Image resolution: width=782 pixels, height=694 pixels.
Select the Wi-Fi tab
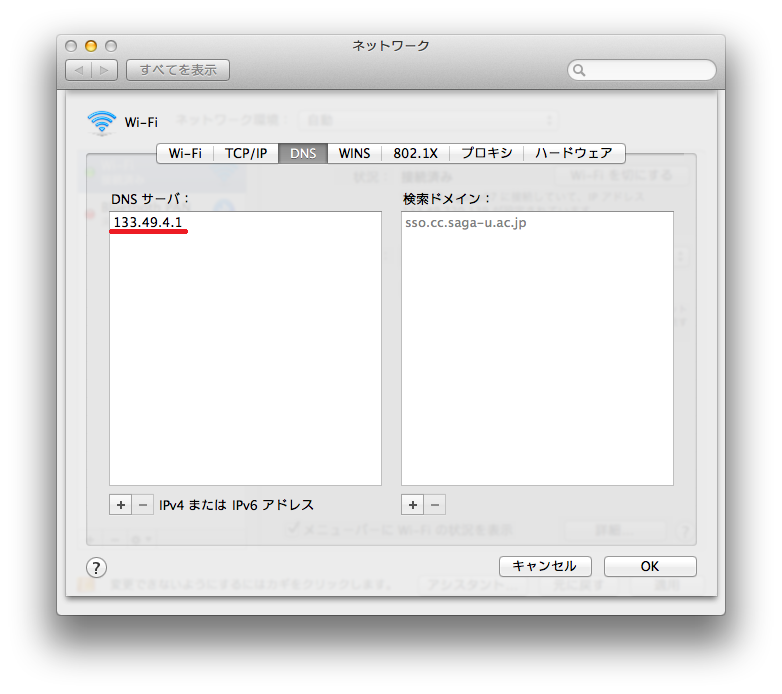[185, 153]
